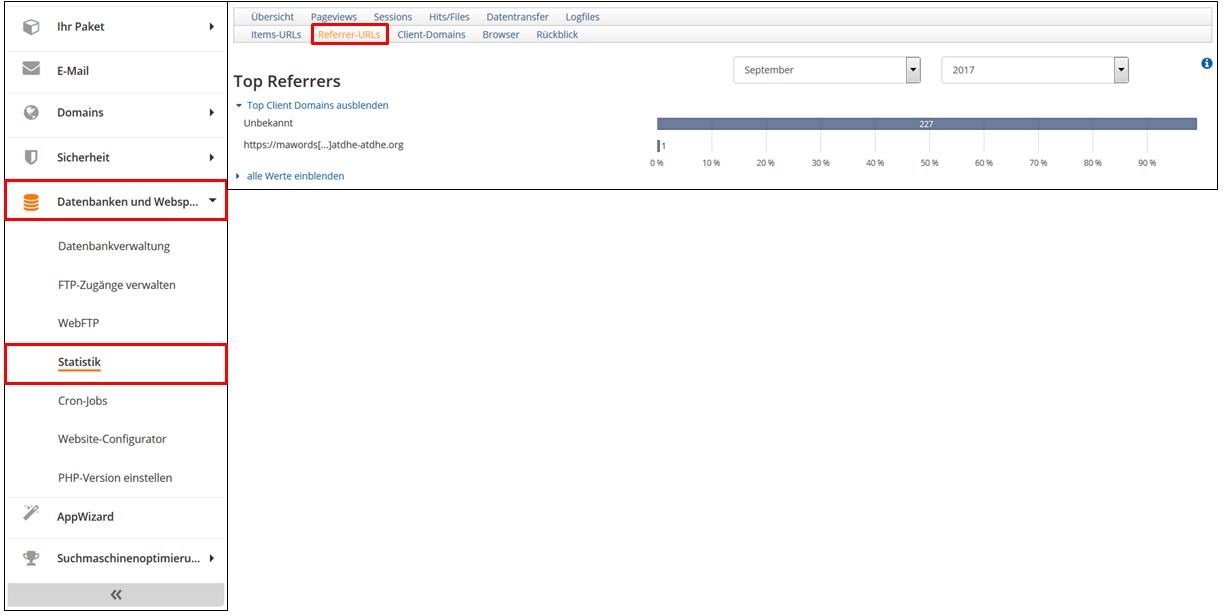This screenshot has height=615, width=1223.
Task: Collapse the sidebar with double-arrow button
Action: (116, 595)
